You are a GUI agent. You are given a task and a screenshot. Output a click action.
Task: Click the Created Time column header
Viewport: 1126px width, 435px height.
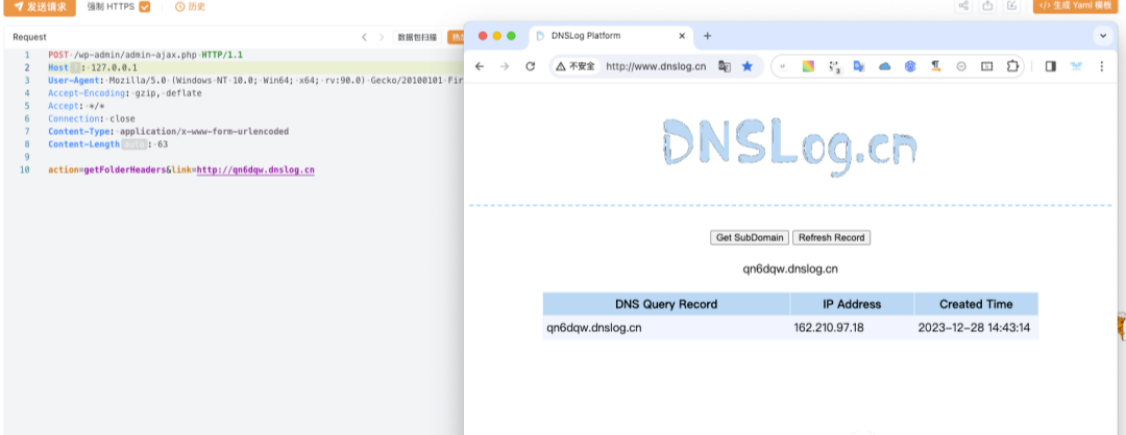pyautogui.click(x=976, y=304)
